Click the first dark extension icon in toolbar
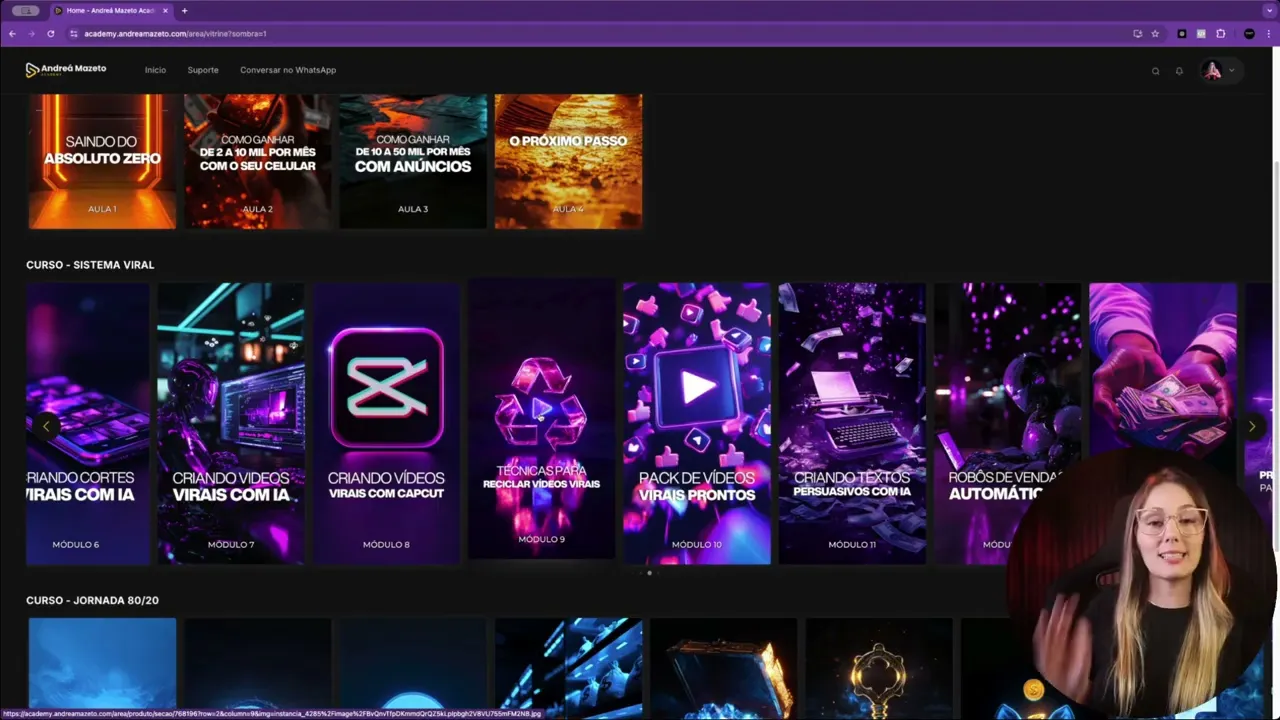1280x720 pixels. (x=1182, y=33)
